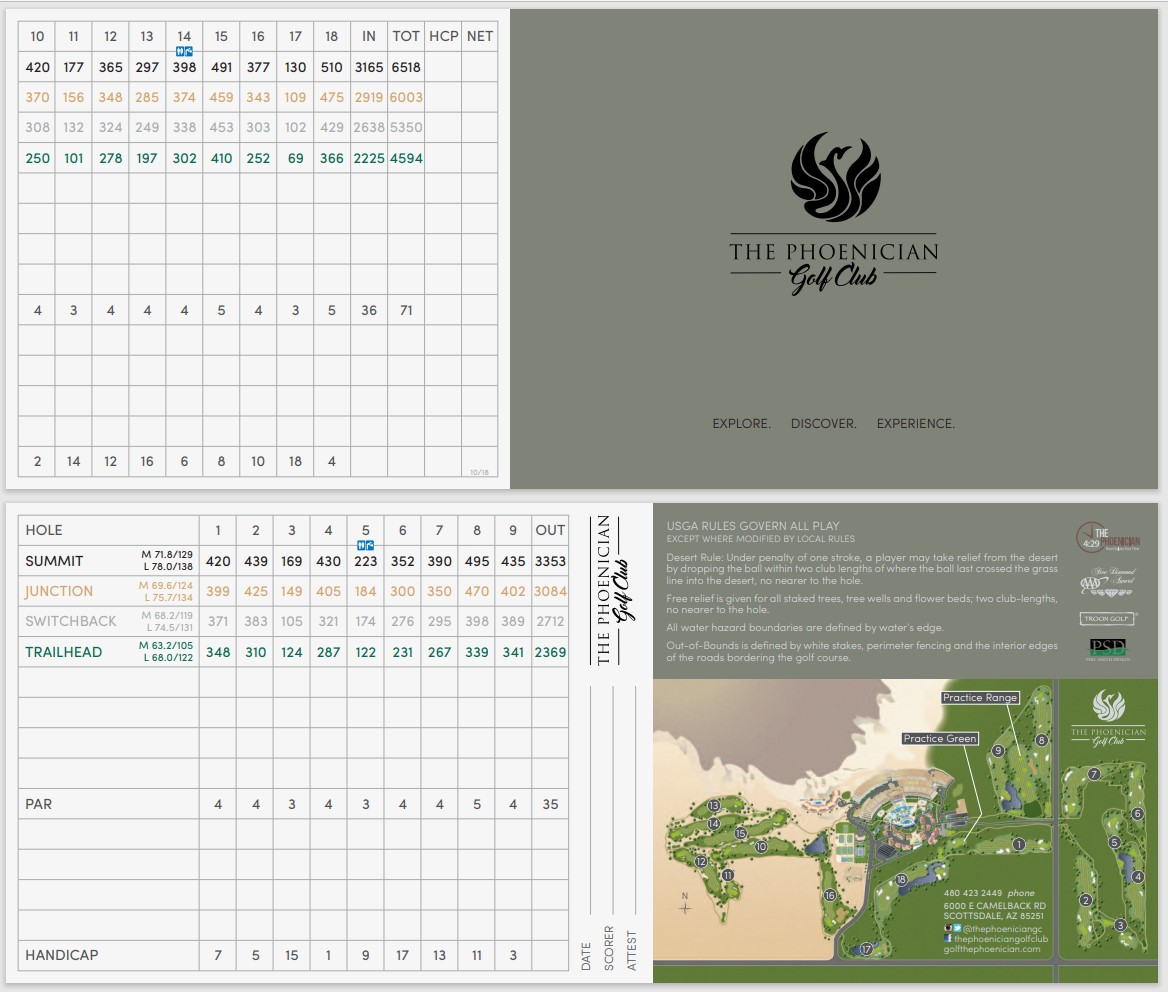Click USGA RULES GOVERN ALL PLAY heading
The image size is (1168, 992).
pyautogui.click(x=752, y=526)
